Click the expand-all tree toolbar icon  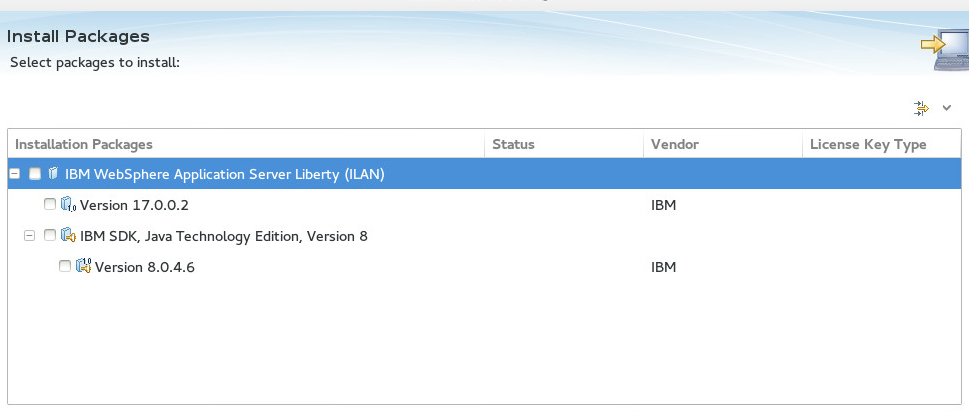[921, 109]
